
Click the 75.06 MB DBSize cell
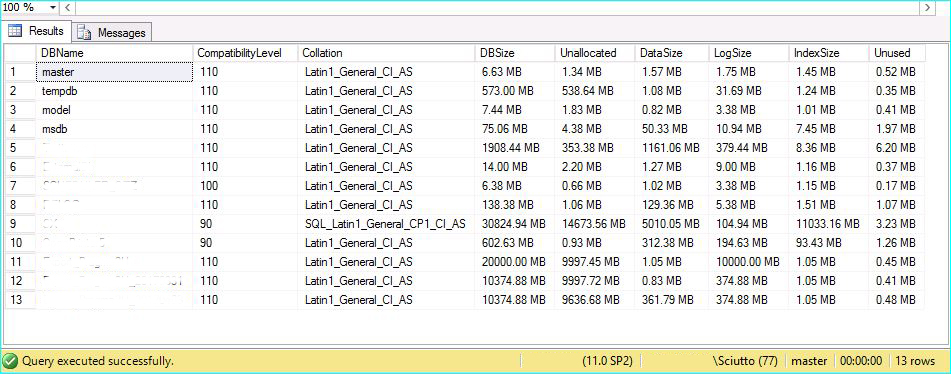click(x=514, y=129)
